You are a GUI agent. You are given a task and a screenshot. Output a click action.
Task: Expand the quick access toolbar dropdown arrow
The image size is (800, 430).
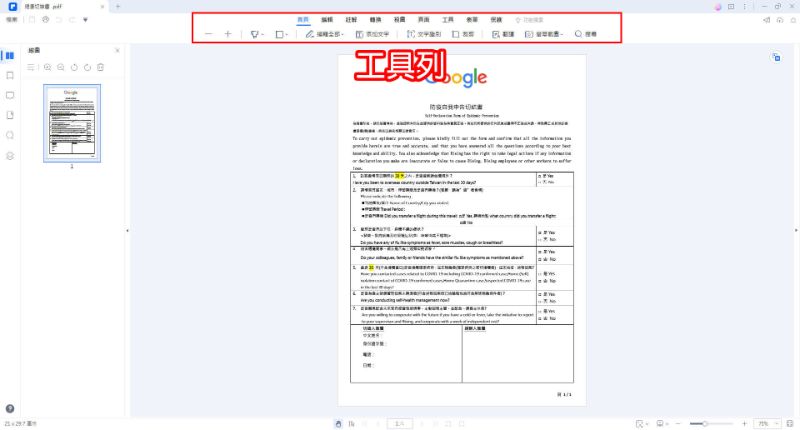pos(85,20)
